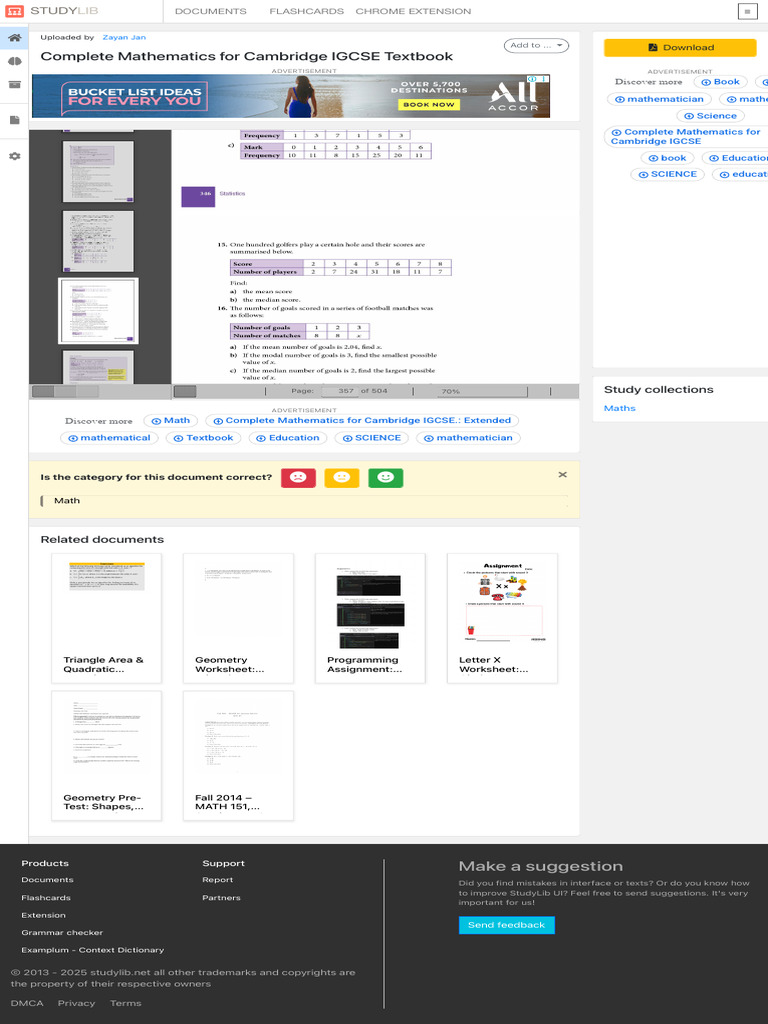This screenshot has width=768, height=1024.
Task: Click the green happy face rating
Action: click(385, 478)
